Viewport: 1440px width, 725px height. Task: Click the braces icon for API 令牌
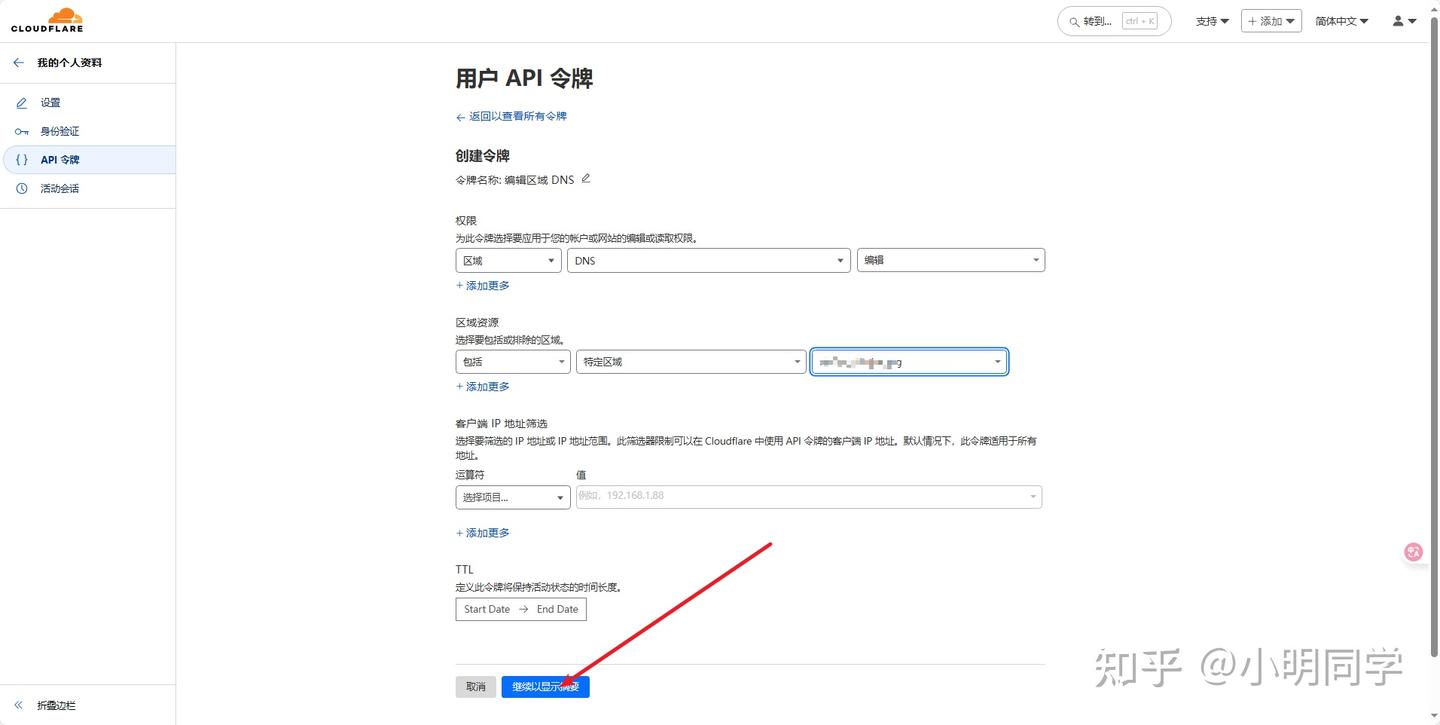pos(22,160)
